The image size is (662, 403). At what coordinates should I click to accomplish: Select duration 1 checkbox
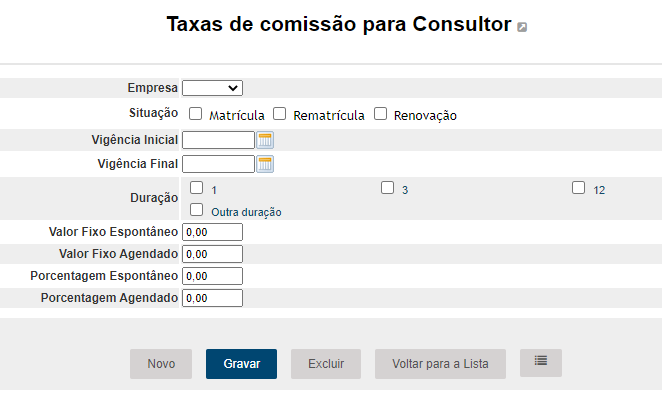[x=197, y=187]
